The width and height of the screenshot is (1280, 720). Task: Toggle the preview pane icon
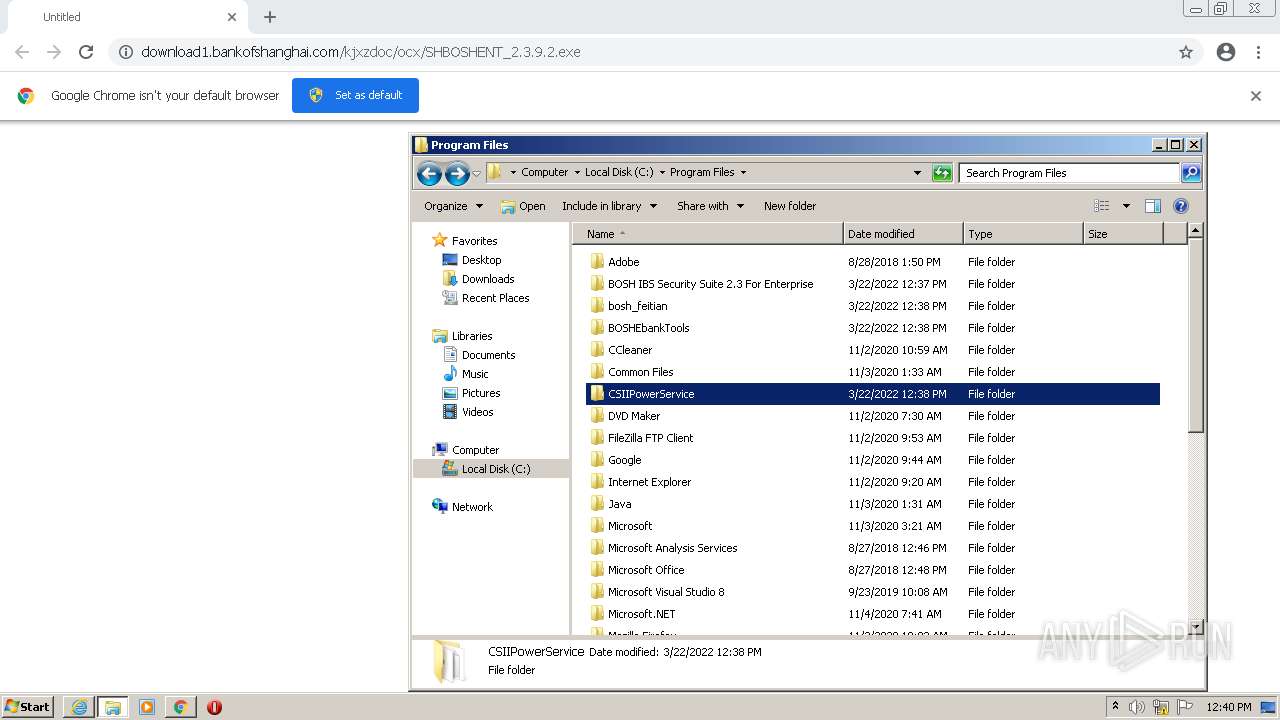[x=1153, y=206]
